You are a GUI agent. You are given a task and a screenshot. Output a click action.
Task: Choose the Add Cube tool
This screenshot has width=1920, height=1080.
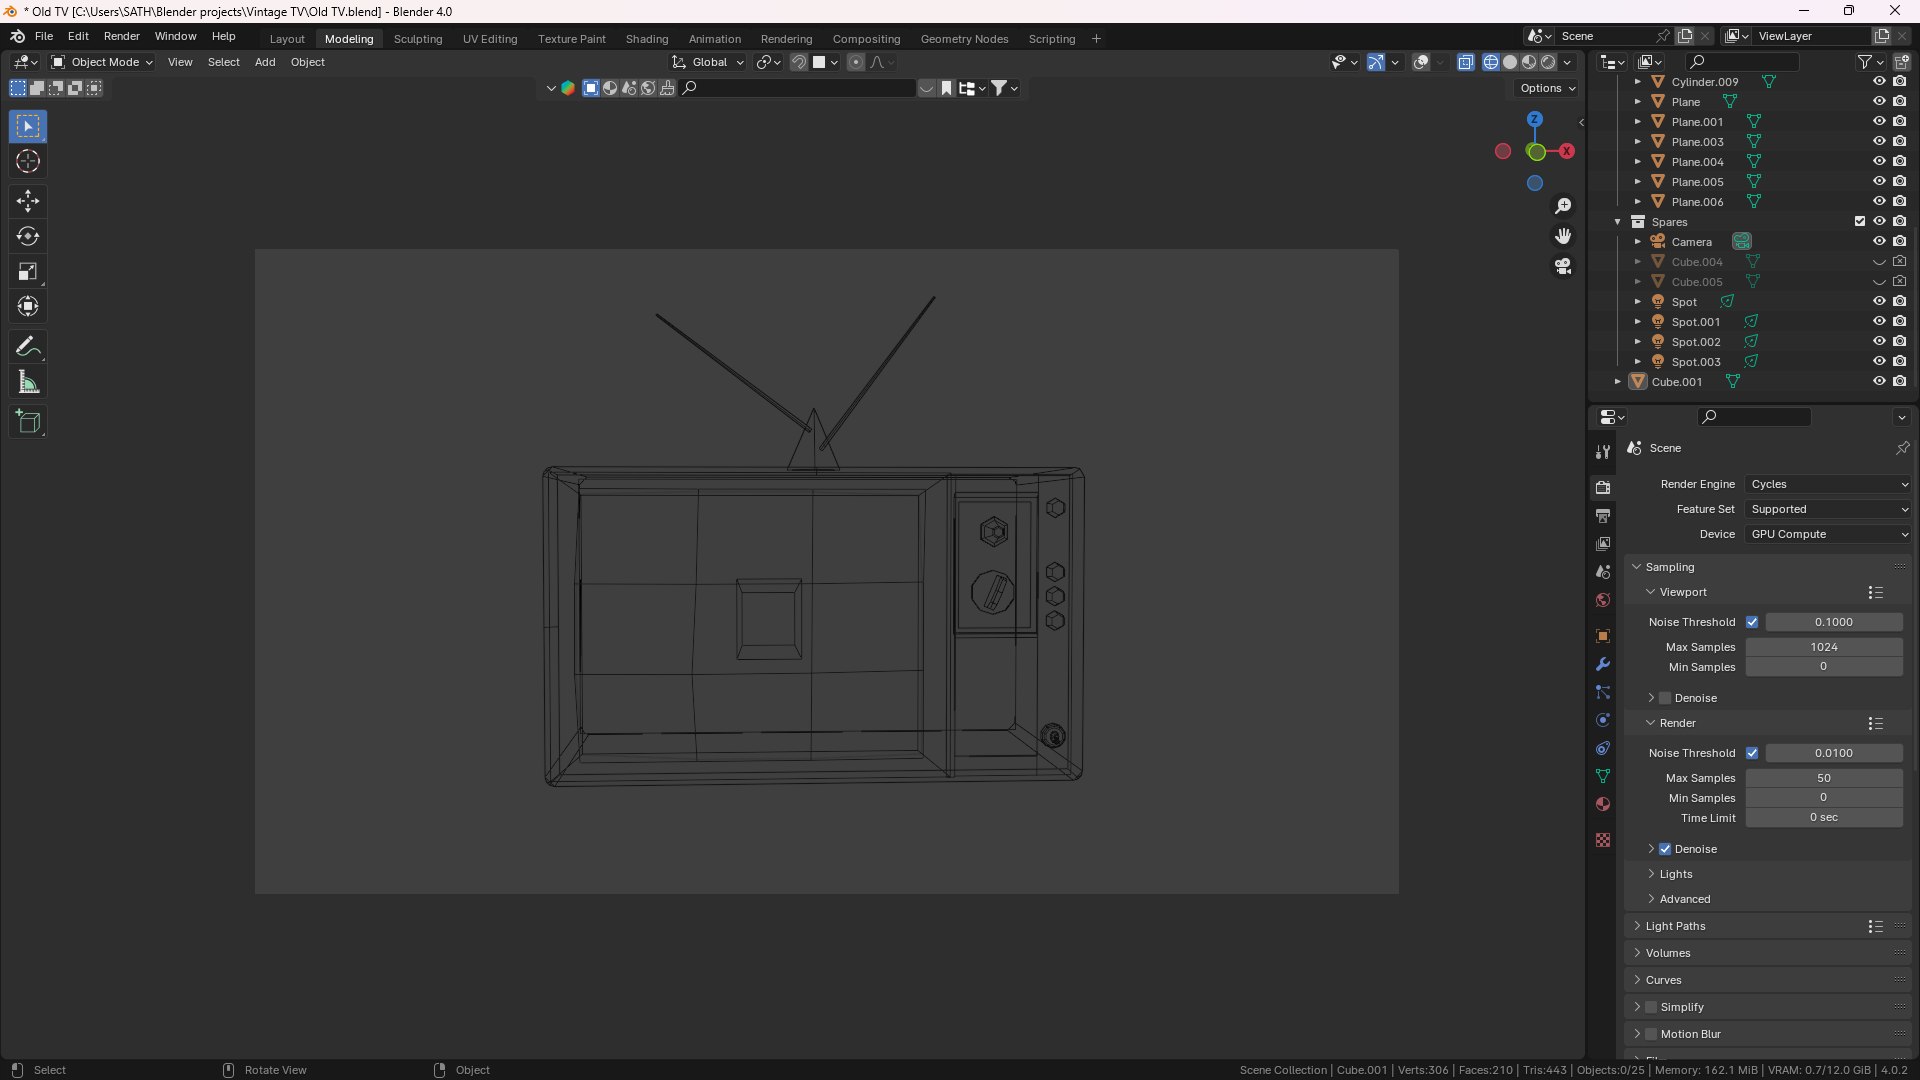coord(28,422)
